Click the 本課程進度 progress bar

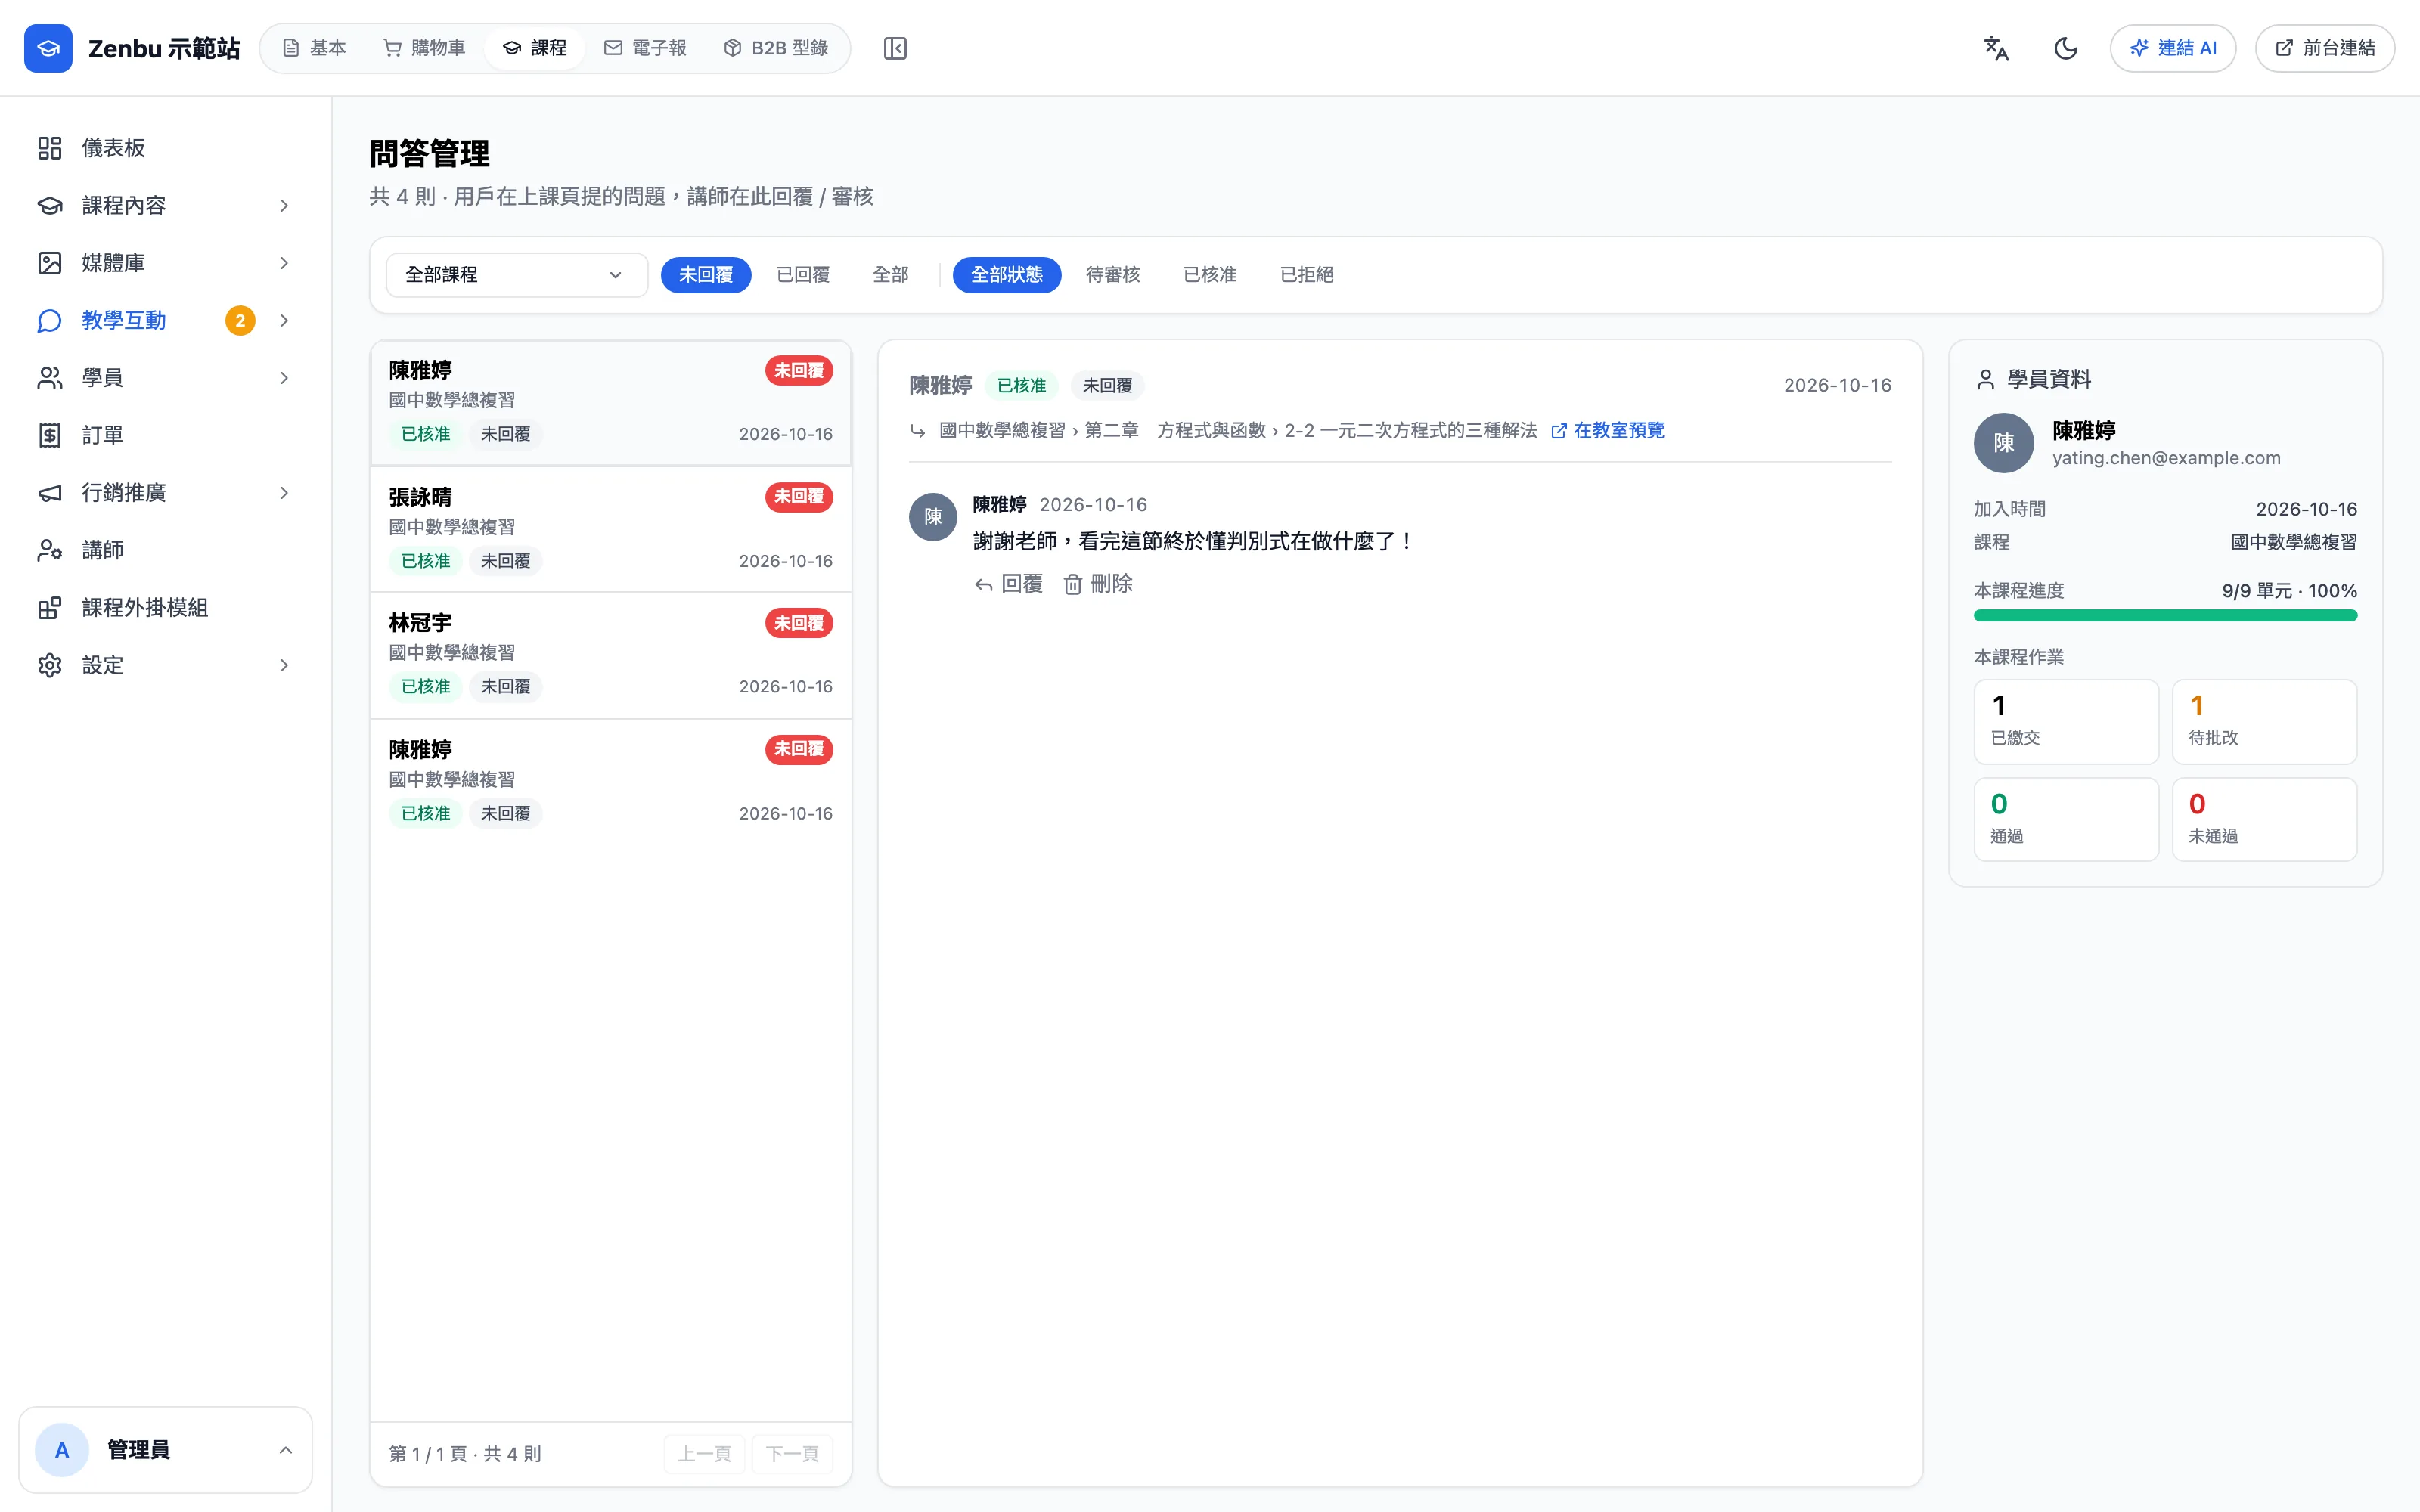(x=2165, y=616)
